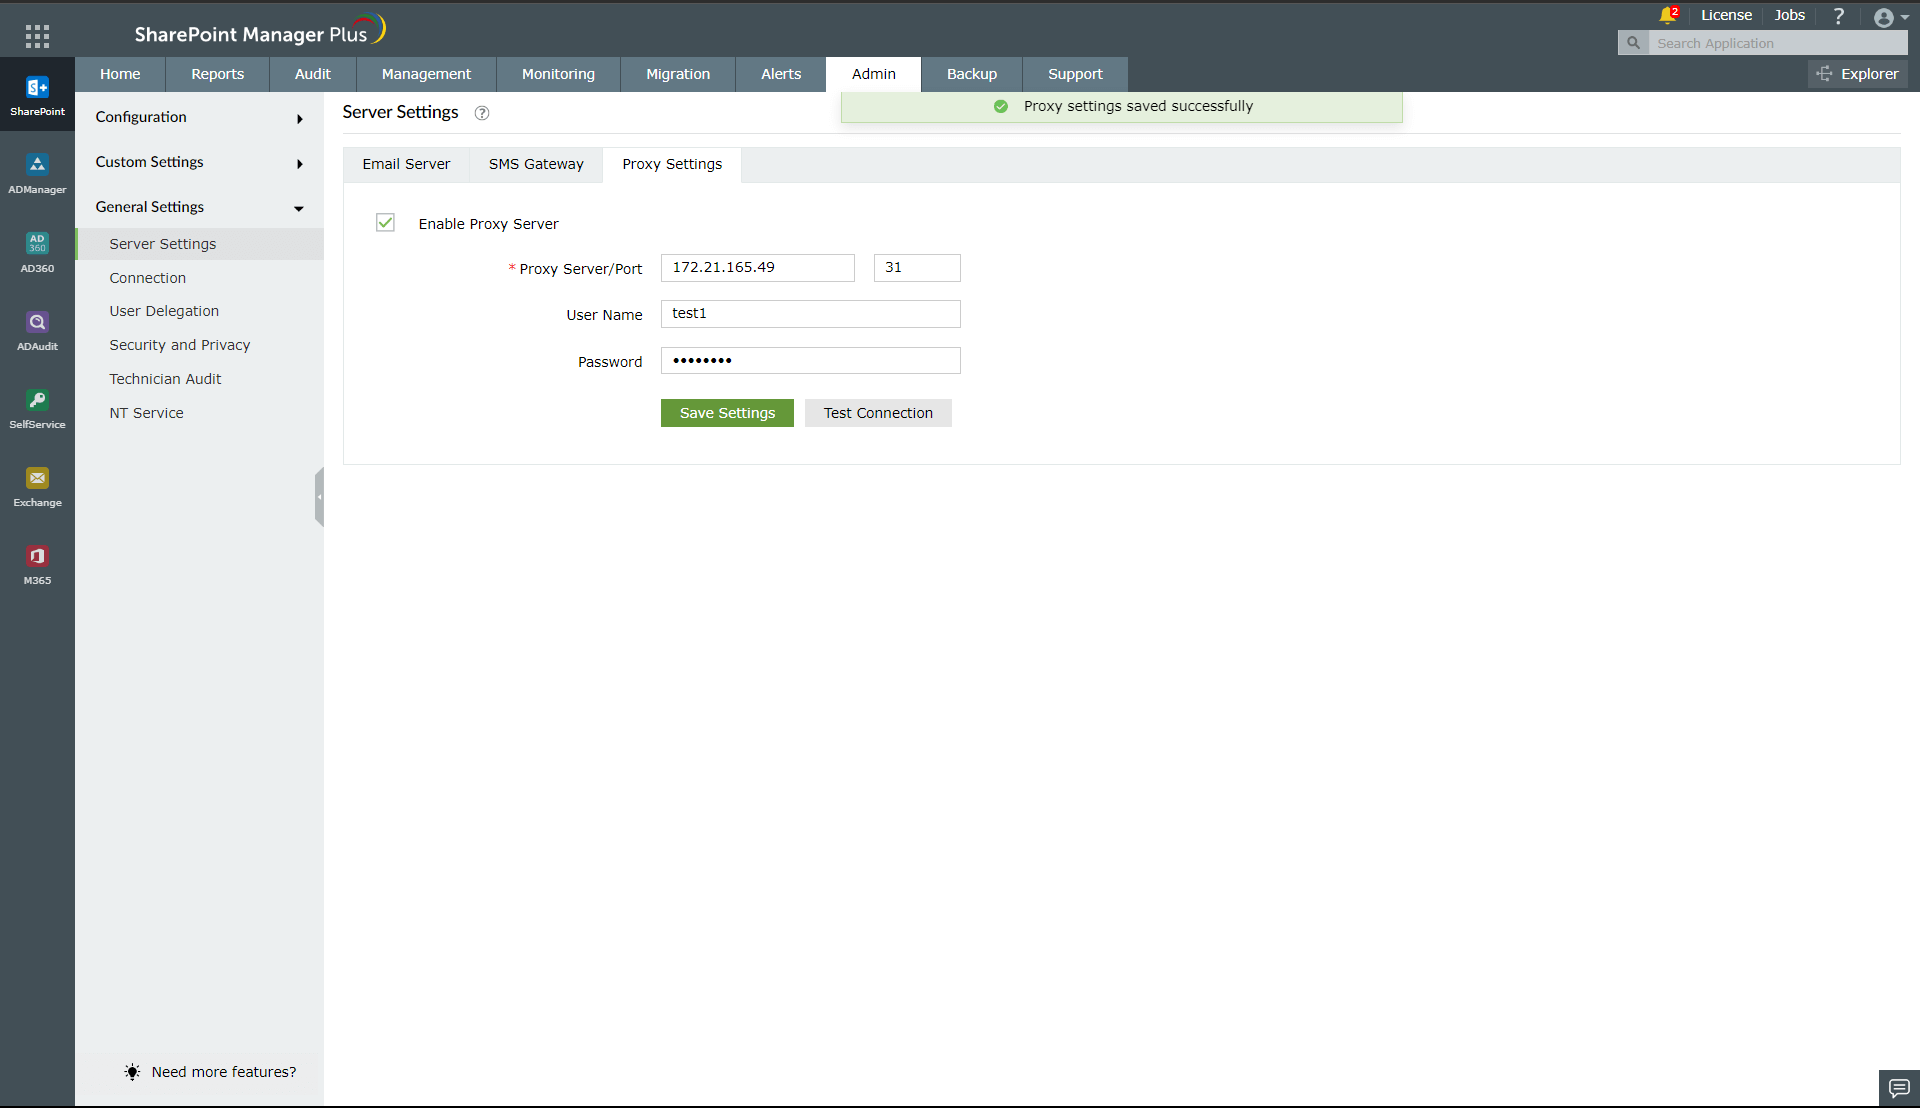Open the Explorer panel at top right

pyautogui.click(x=1857, y=74)
